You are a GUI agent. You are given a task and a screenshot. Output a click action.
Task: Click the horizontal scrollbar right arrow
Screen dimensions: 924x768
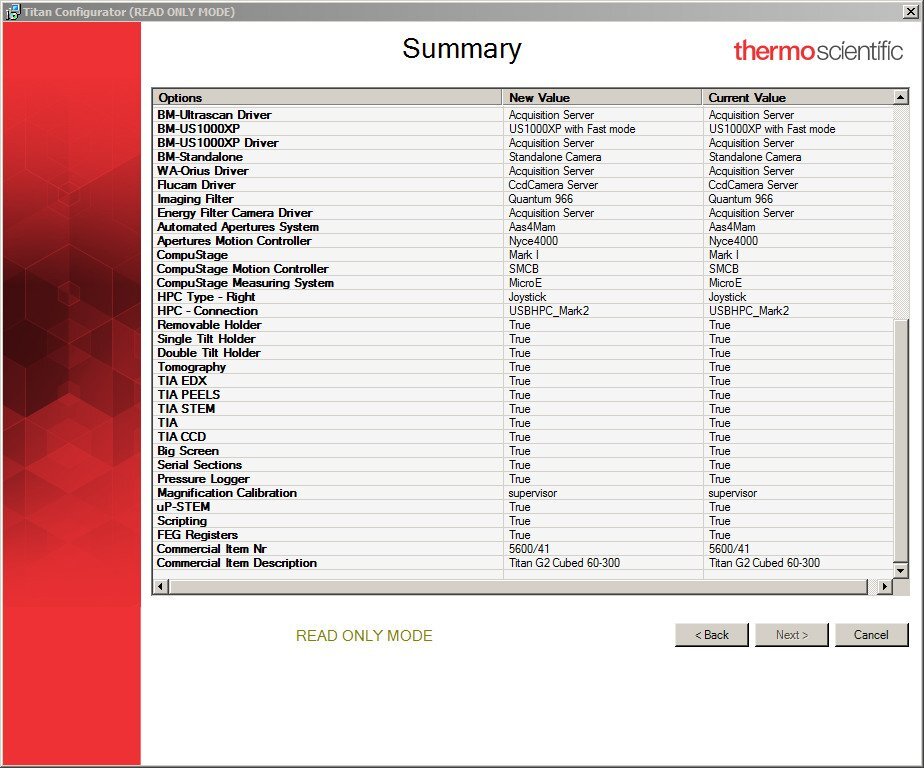point(883,587)
